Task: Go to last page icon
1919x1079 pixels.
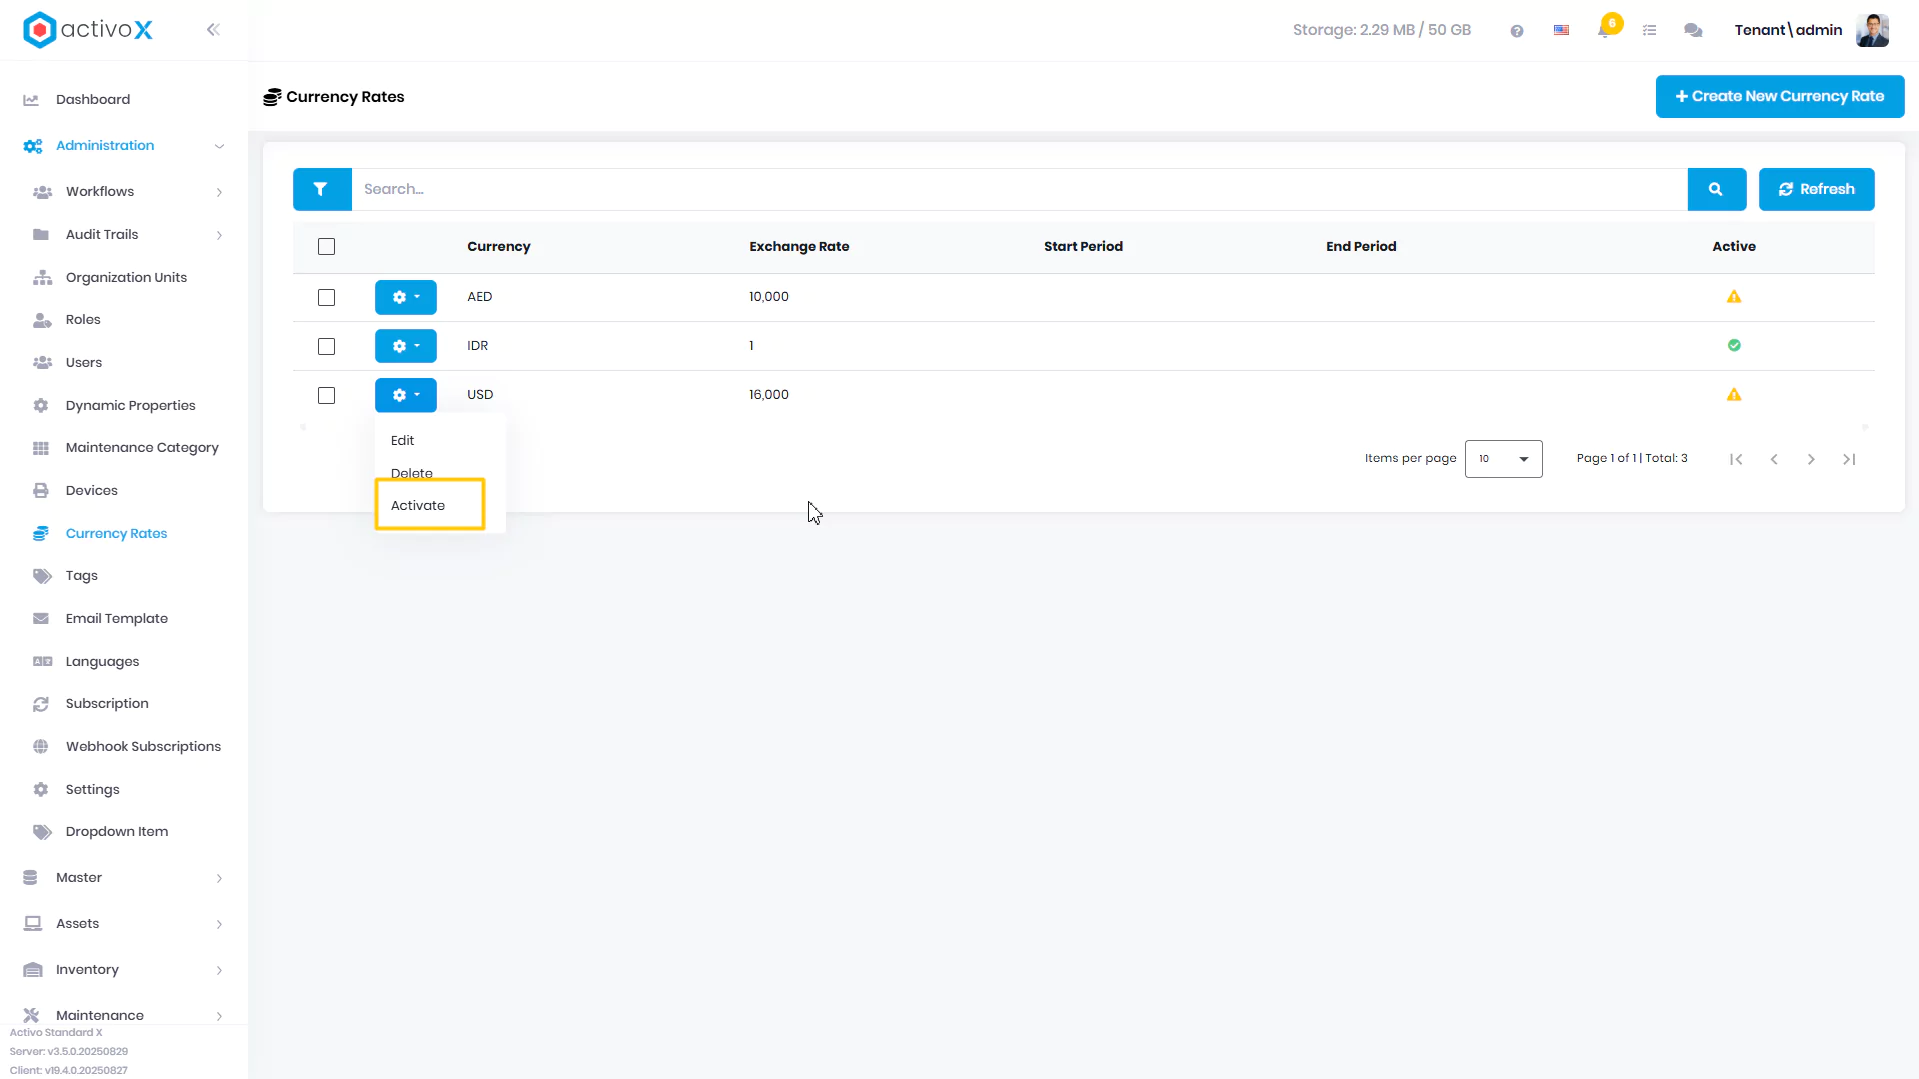Action: point(1849,459)
